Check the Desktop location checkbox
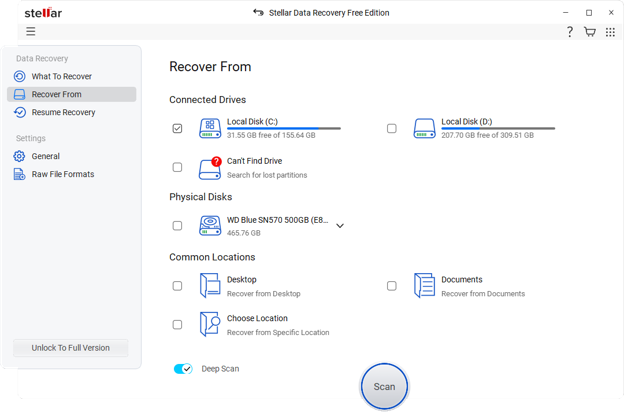The width and height of the screenshot is (624, 412). 177,286
